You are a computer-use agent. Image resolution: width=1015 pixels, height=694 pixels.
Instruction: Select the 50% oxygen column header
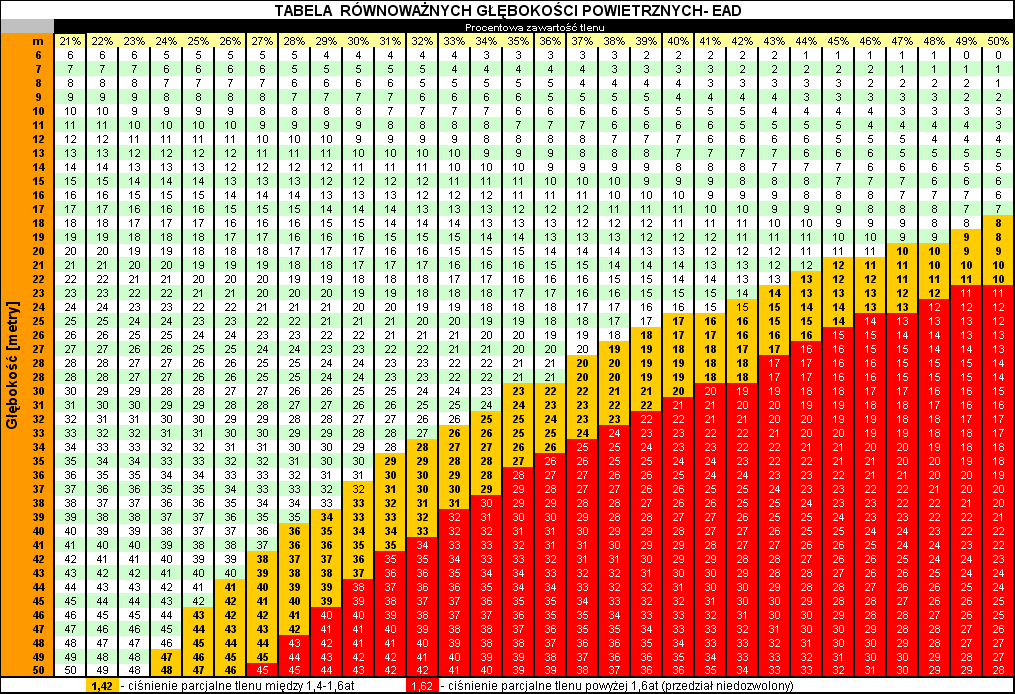[x=998, y=40]
